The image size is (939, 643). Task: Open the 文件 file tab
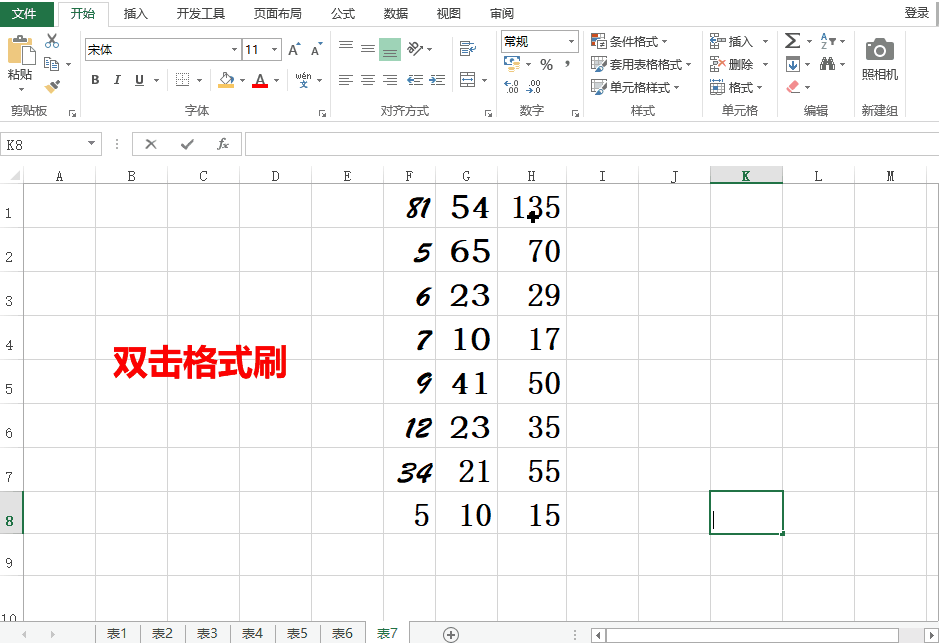point(25,14)
